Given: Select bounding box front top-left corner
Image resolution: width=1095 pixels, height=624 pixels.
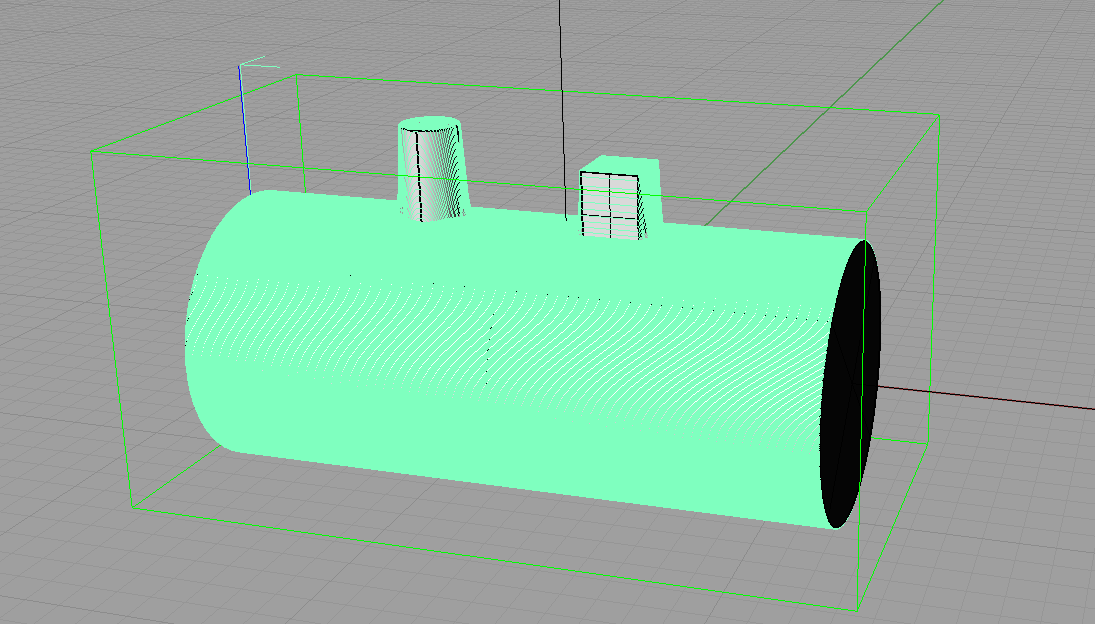Looking at the screenshot, I should pos(93,153).
